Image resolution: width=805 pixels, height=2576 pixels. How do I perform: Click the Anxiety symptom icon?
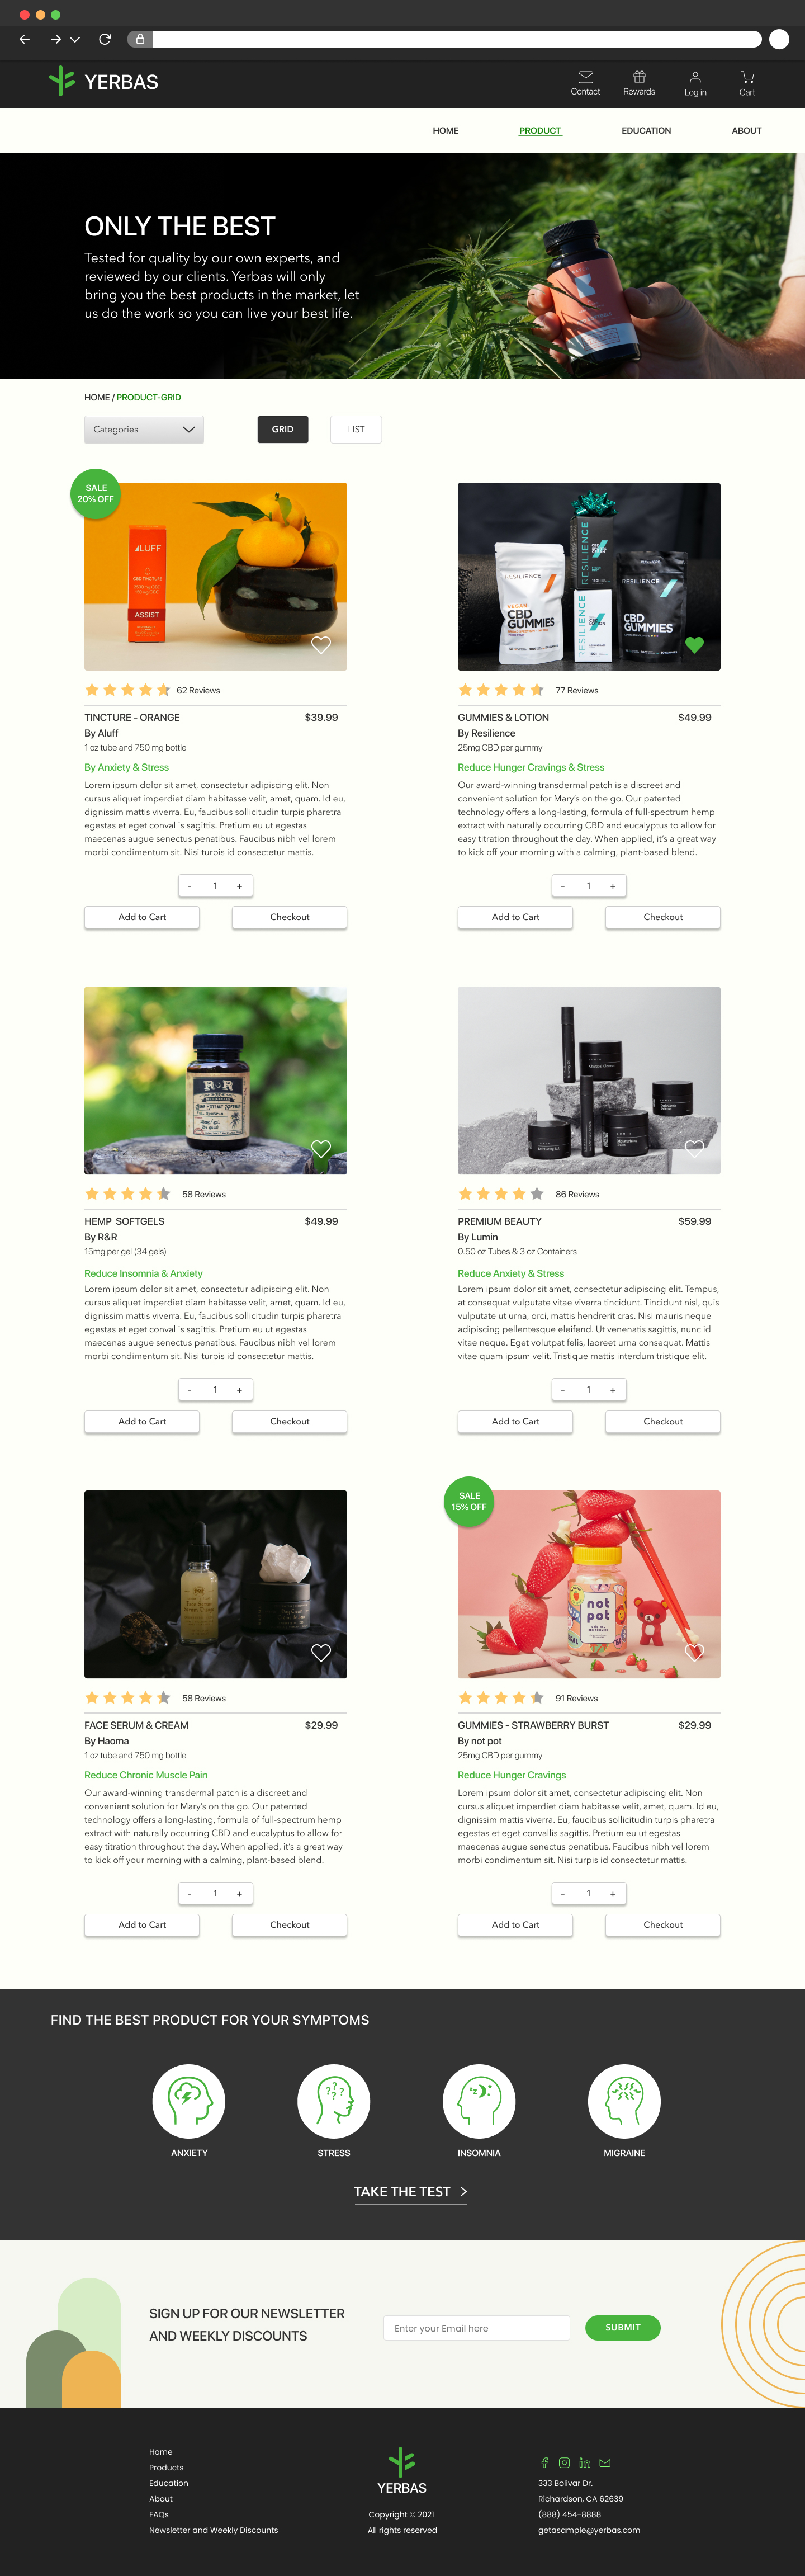pos(188,2100)
